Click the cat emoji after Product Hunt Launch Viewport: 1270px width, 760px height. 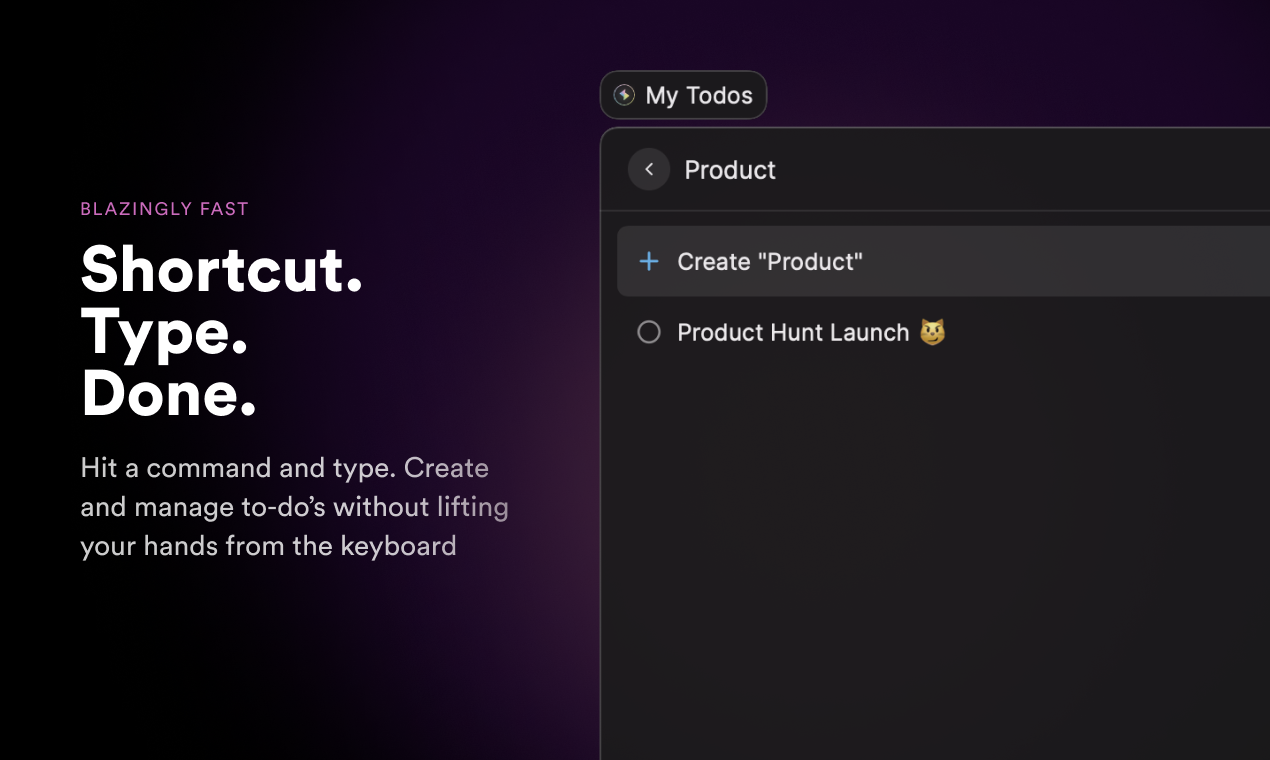[933, 332]
